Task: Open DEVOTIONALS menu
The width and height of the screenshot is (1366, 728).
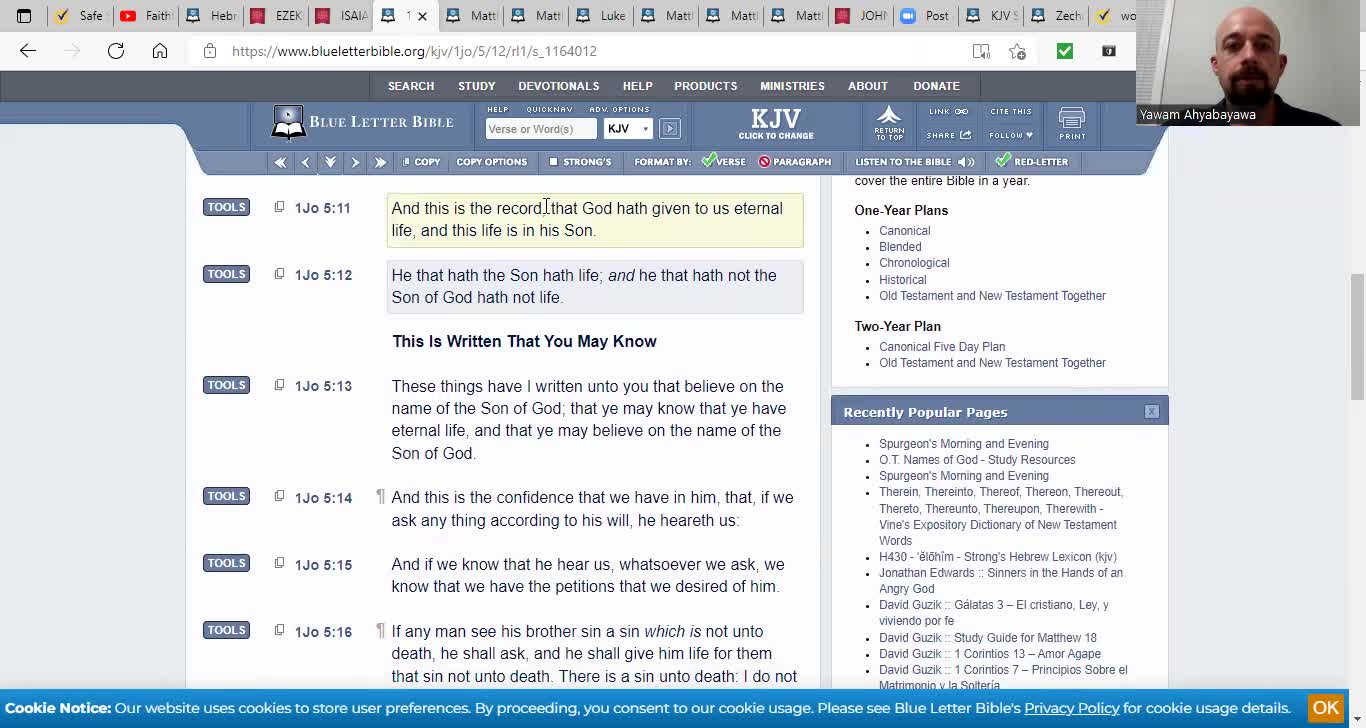Action: 559,86
